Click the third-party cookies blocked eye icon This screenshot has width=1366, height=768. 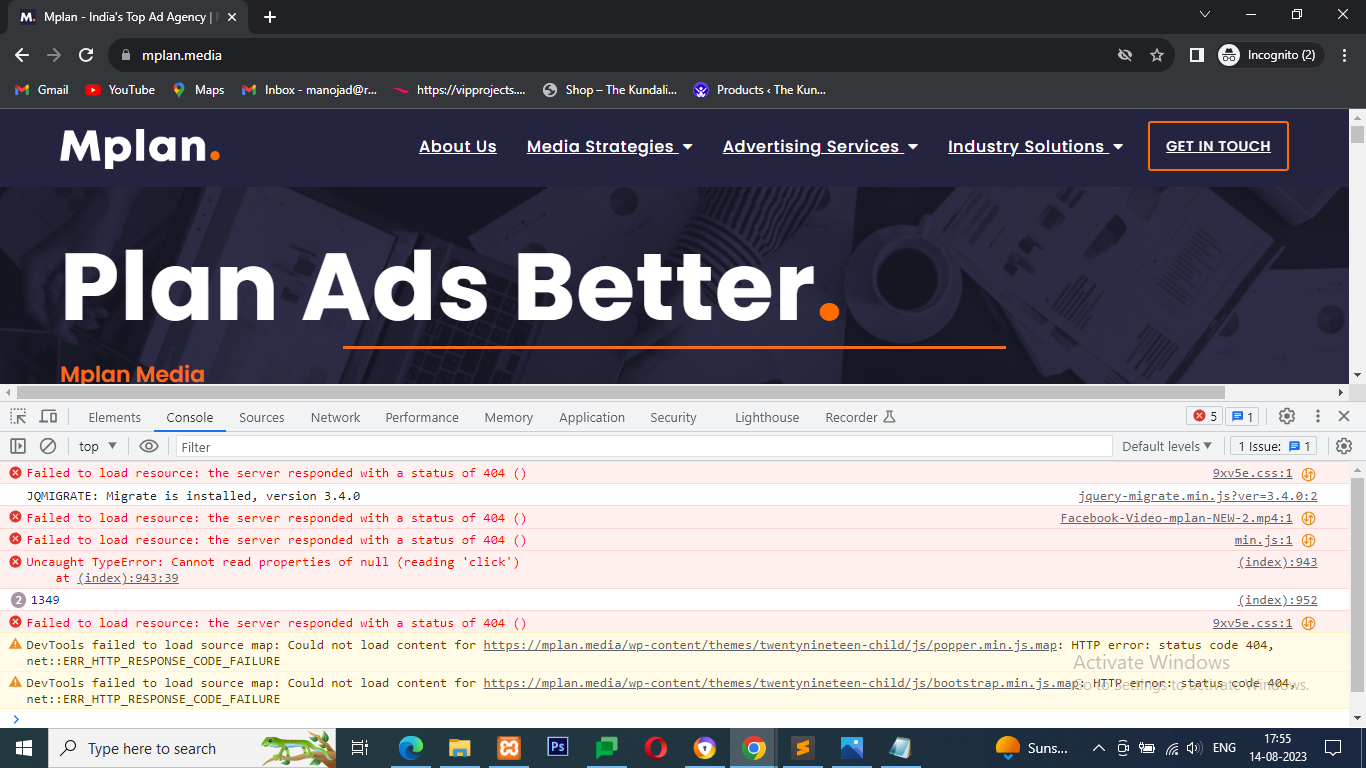coord(1125,55)
